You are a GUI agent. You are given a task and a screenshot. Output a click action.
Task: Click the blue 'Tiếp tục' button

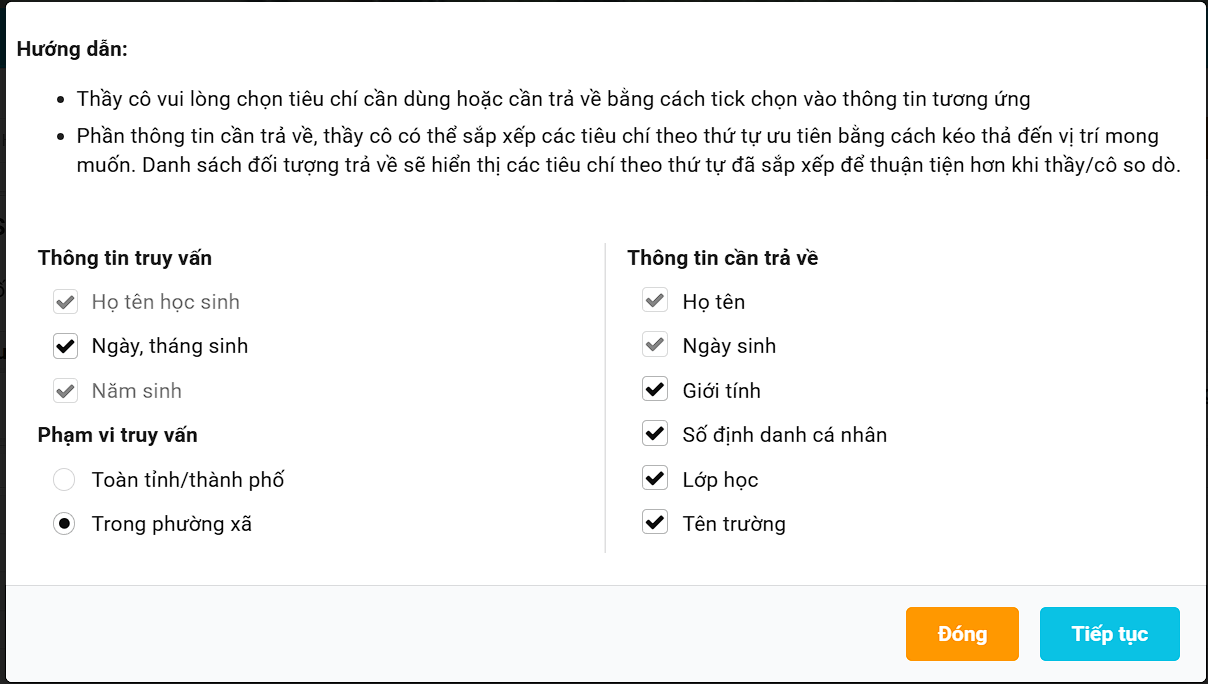coord(1109,634)
